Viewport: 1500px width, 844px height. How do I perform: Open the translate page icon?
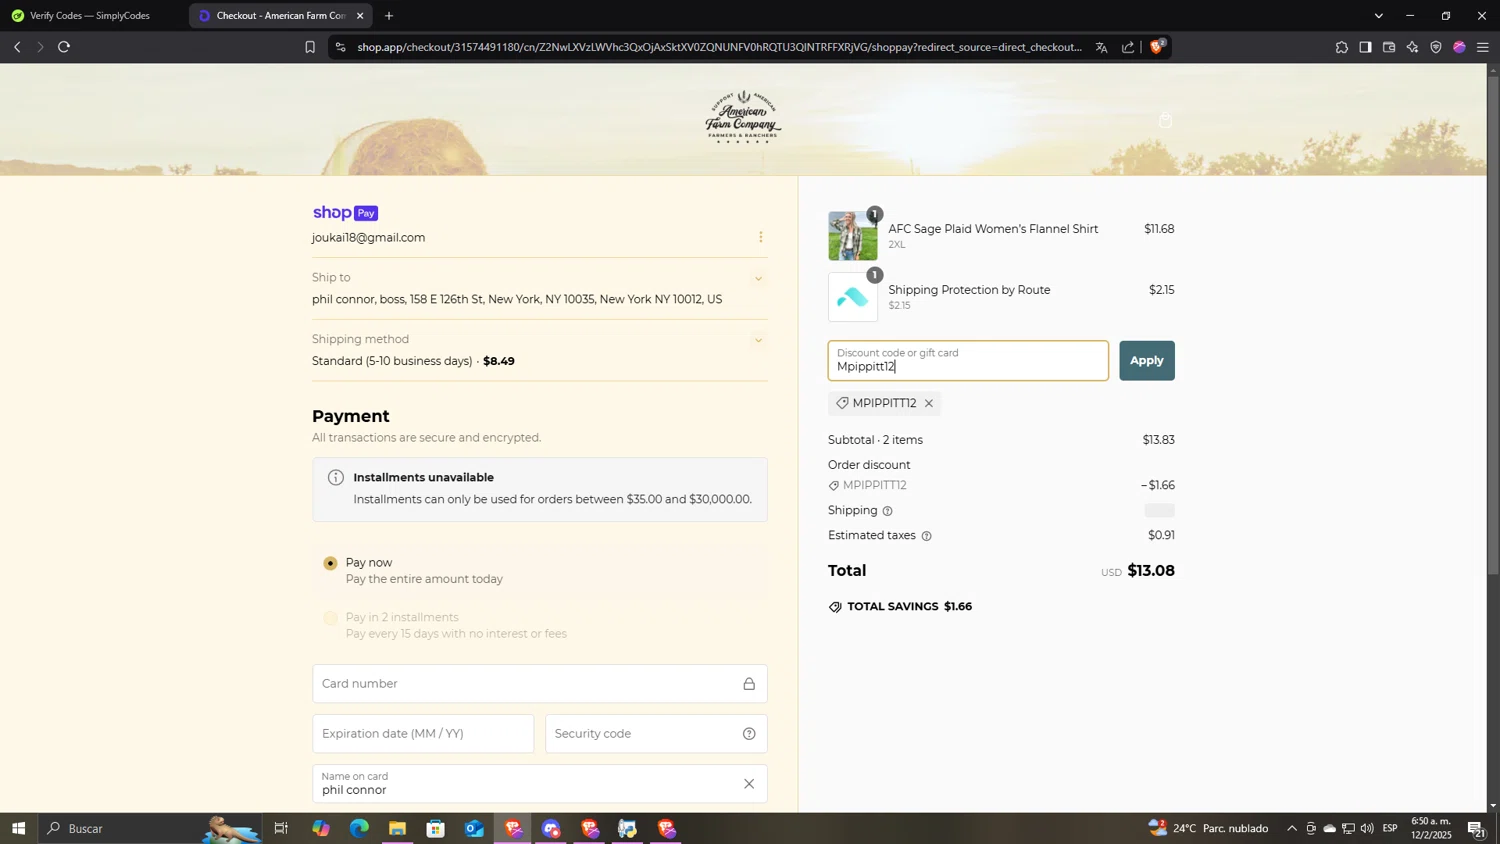coord(1101,47)
